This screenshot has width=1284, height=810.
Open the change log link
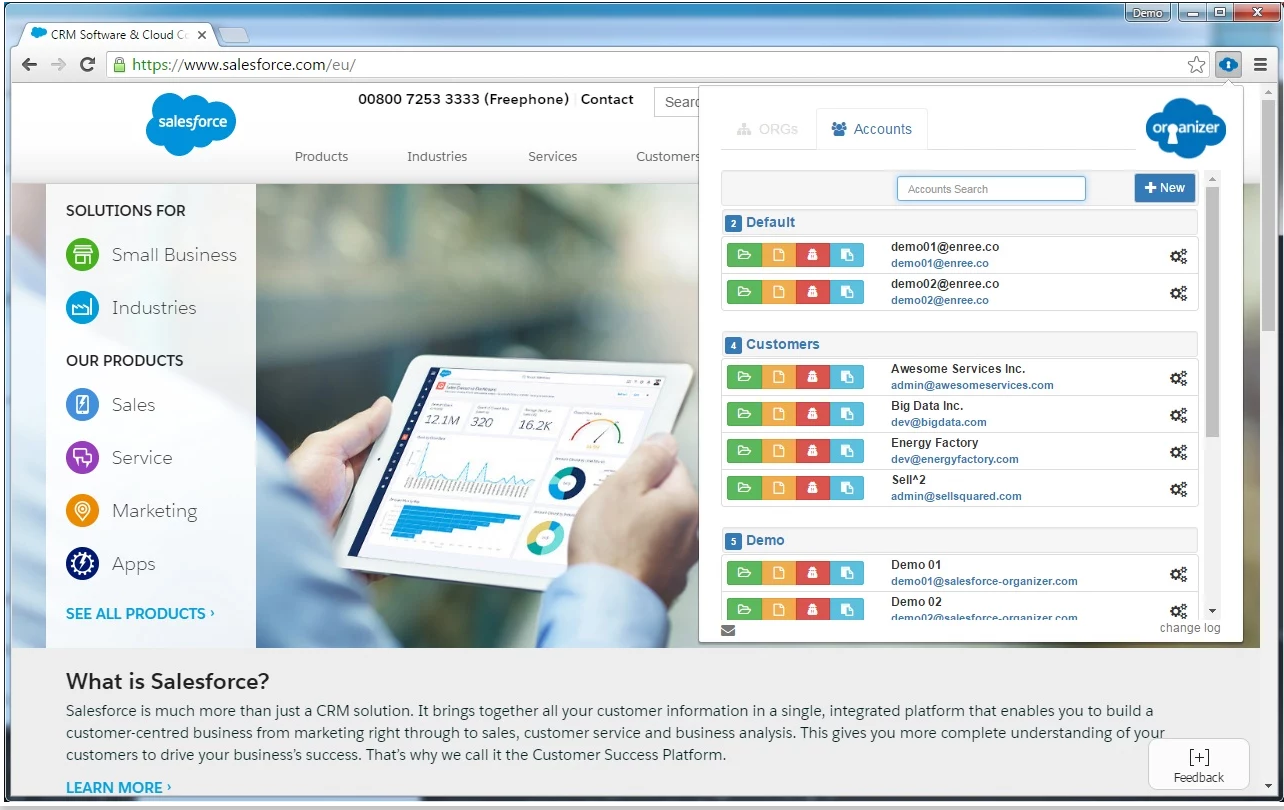(x=1190, y=628)
